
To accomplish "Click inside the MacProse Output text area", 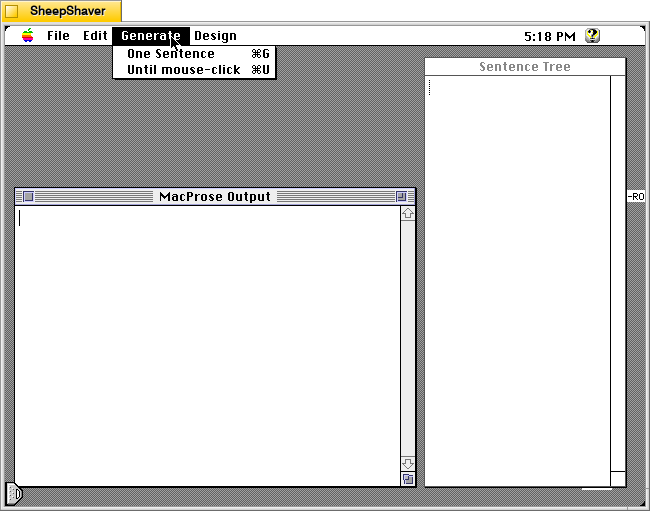I will pos(208,346).
